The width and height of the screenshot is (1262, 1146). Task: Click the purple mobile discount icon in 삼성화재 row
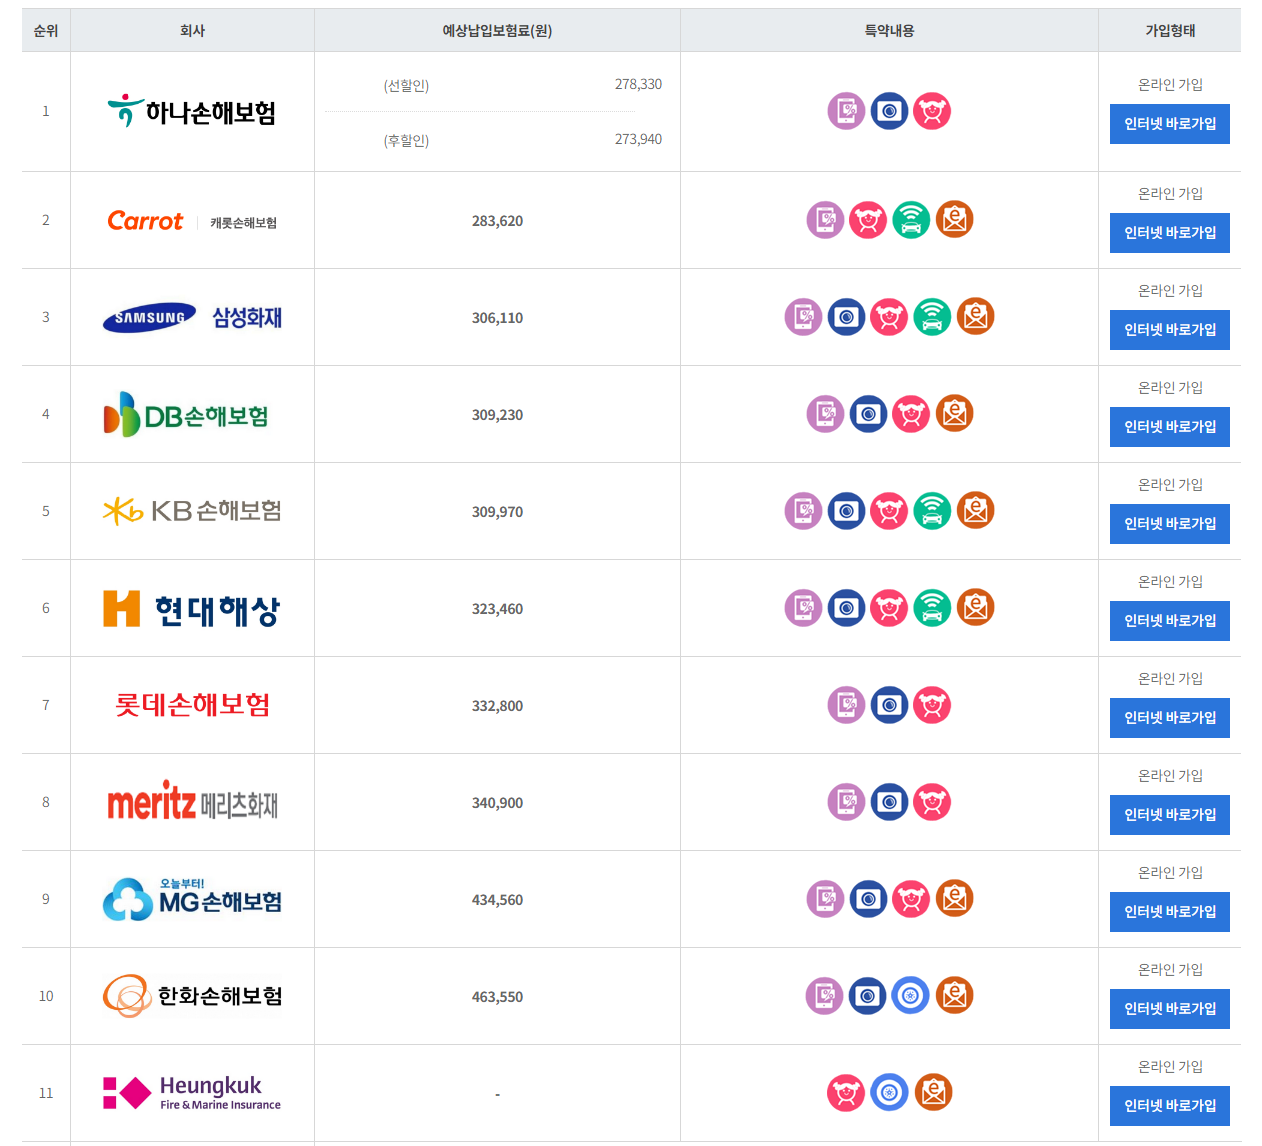(803, 317)
